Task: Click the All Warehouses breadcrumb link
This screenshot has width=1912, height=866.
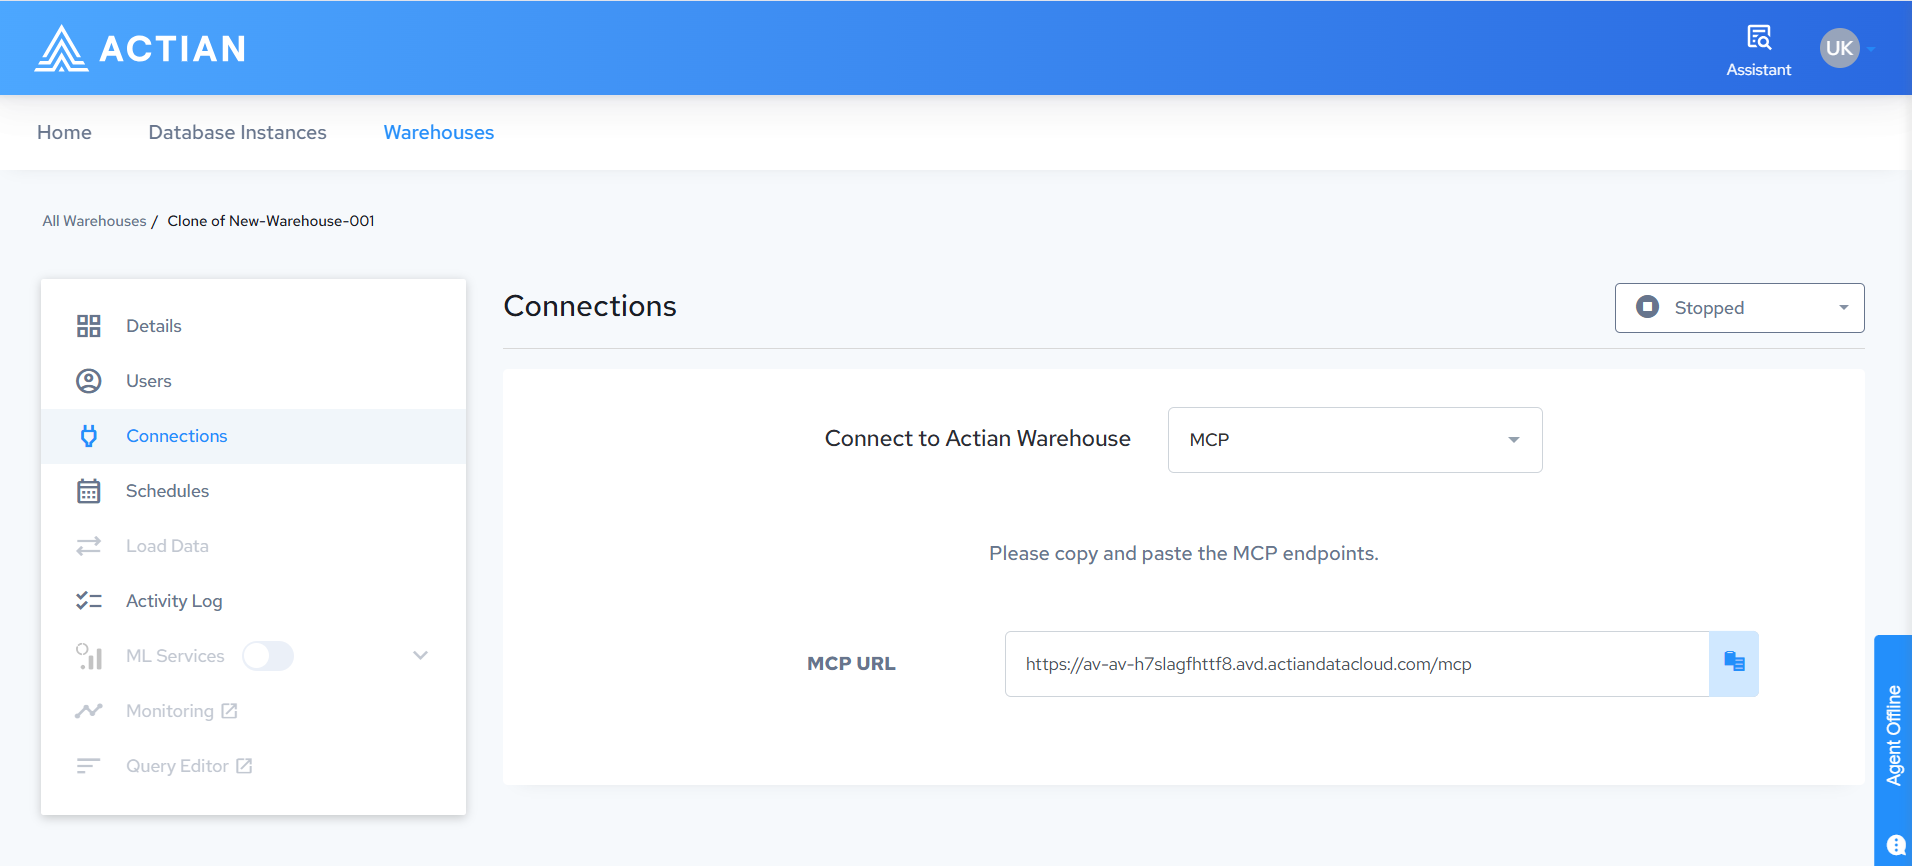Action: point(94,221)
